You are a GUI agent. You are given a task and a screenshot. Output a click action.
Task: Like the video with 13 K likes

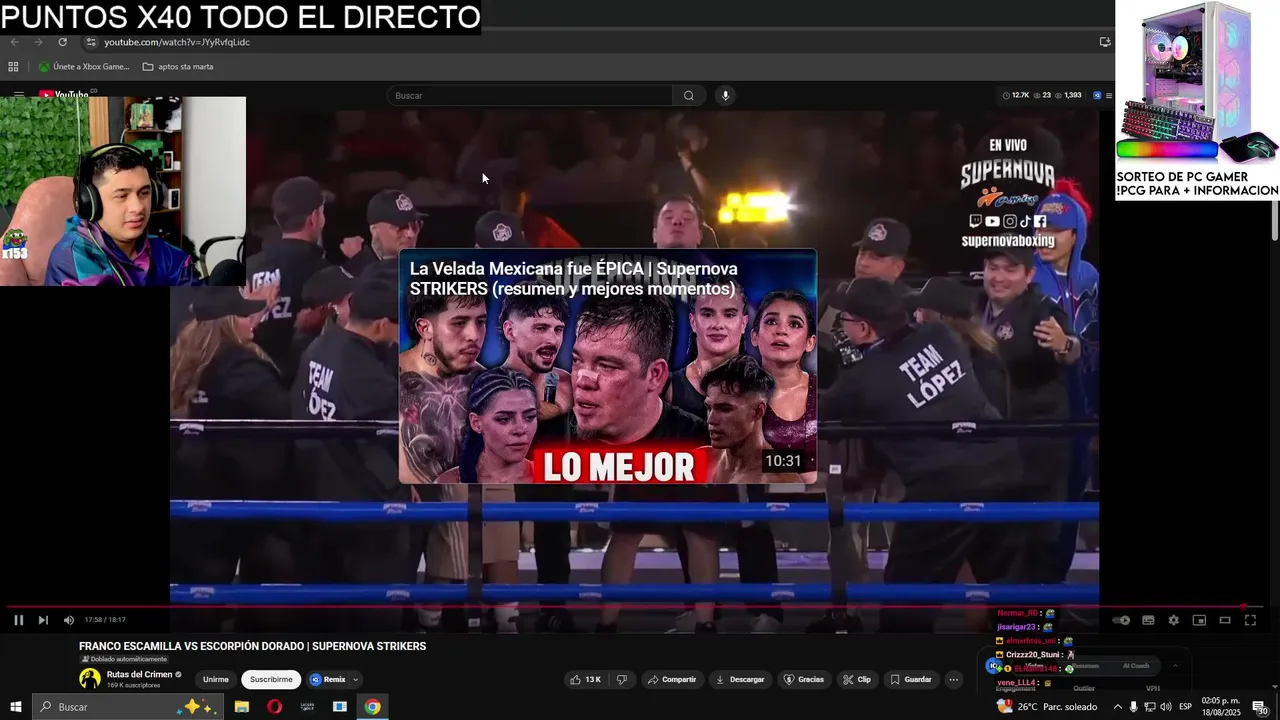pyautogui.click(x=585, y=679)
